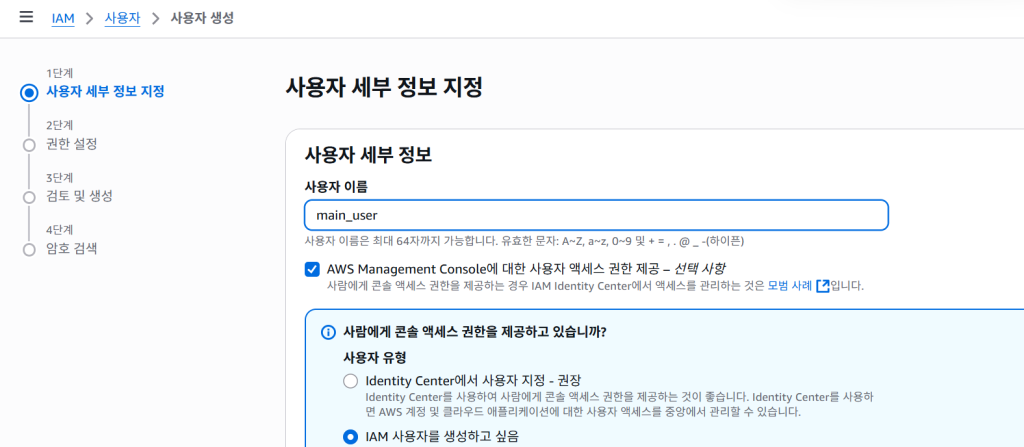Click the step 1 filled circle indicator
This screenshot has height=447, width=1024.
(29, 93)
